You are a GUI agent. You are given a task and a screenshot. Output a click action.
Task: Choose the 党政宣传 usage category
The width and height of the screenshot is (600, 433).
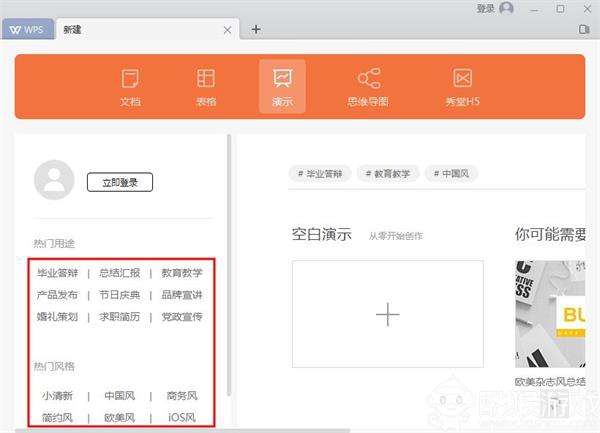click(x=182, y=317)
